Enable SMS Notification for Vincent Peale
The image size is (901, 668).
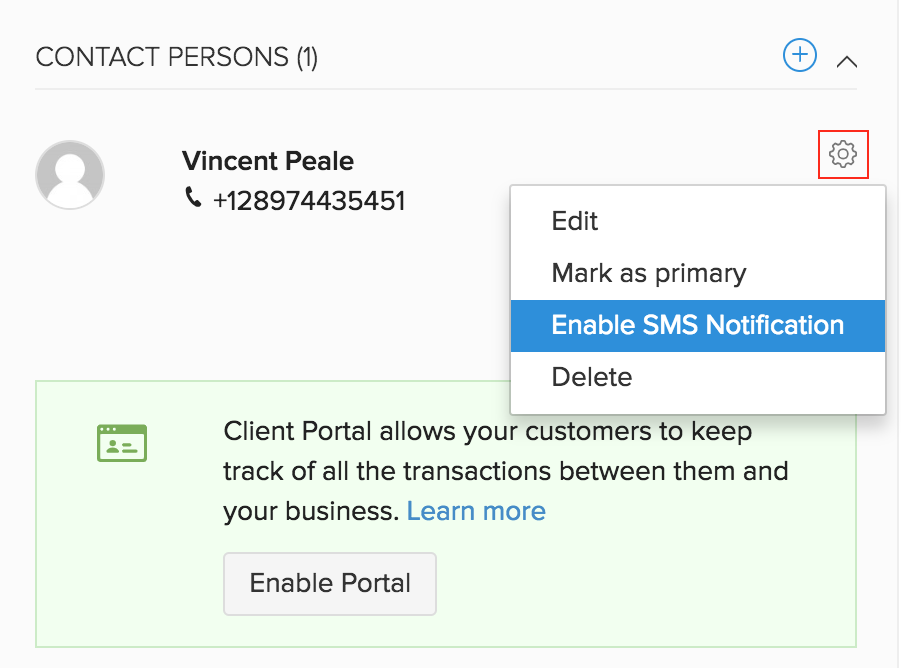coord(697,325)
